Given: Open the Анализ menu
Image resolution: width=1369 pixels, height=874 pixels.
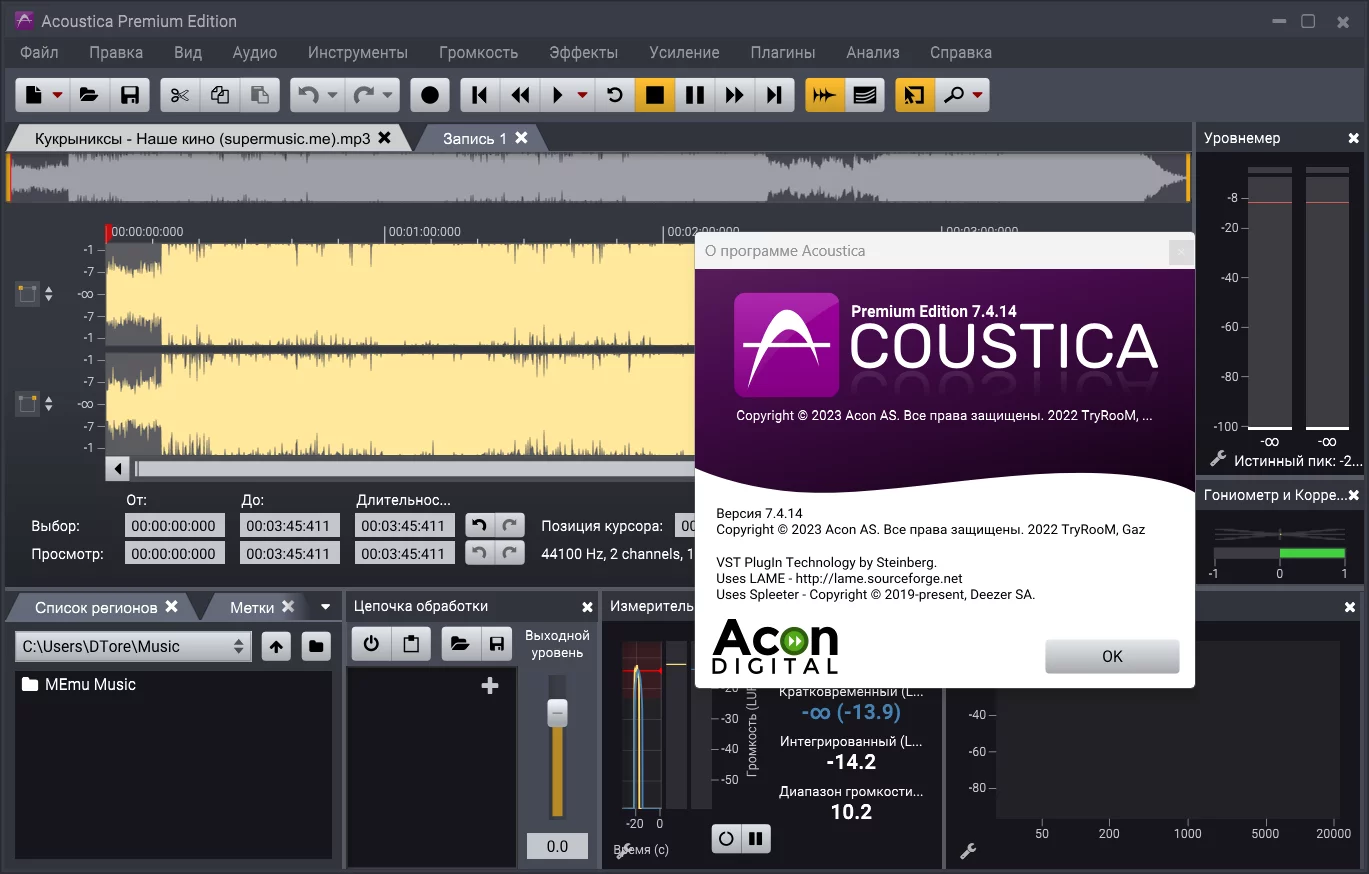Looking at the screenshot, I should (x=873, y=52).
